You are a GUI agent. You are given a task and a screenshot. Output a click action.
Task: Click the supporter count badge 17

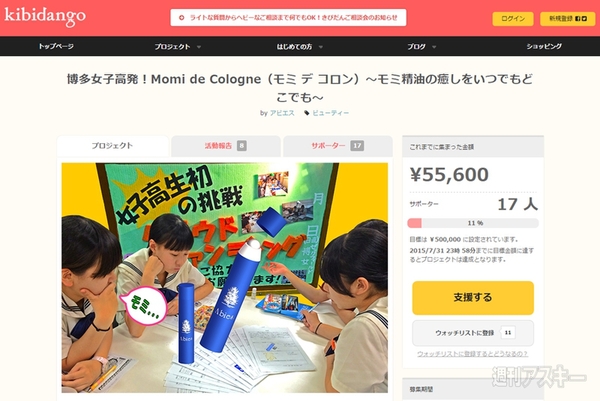(357, 146)
